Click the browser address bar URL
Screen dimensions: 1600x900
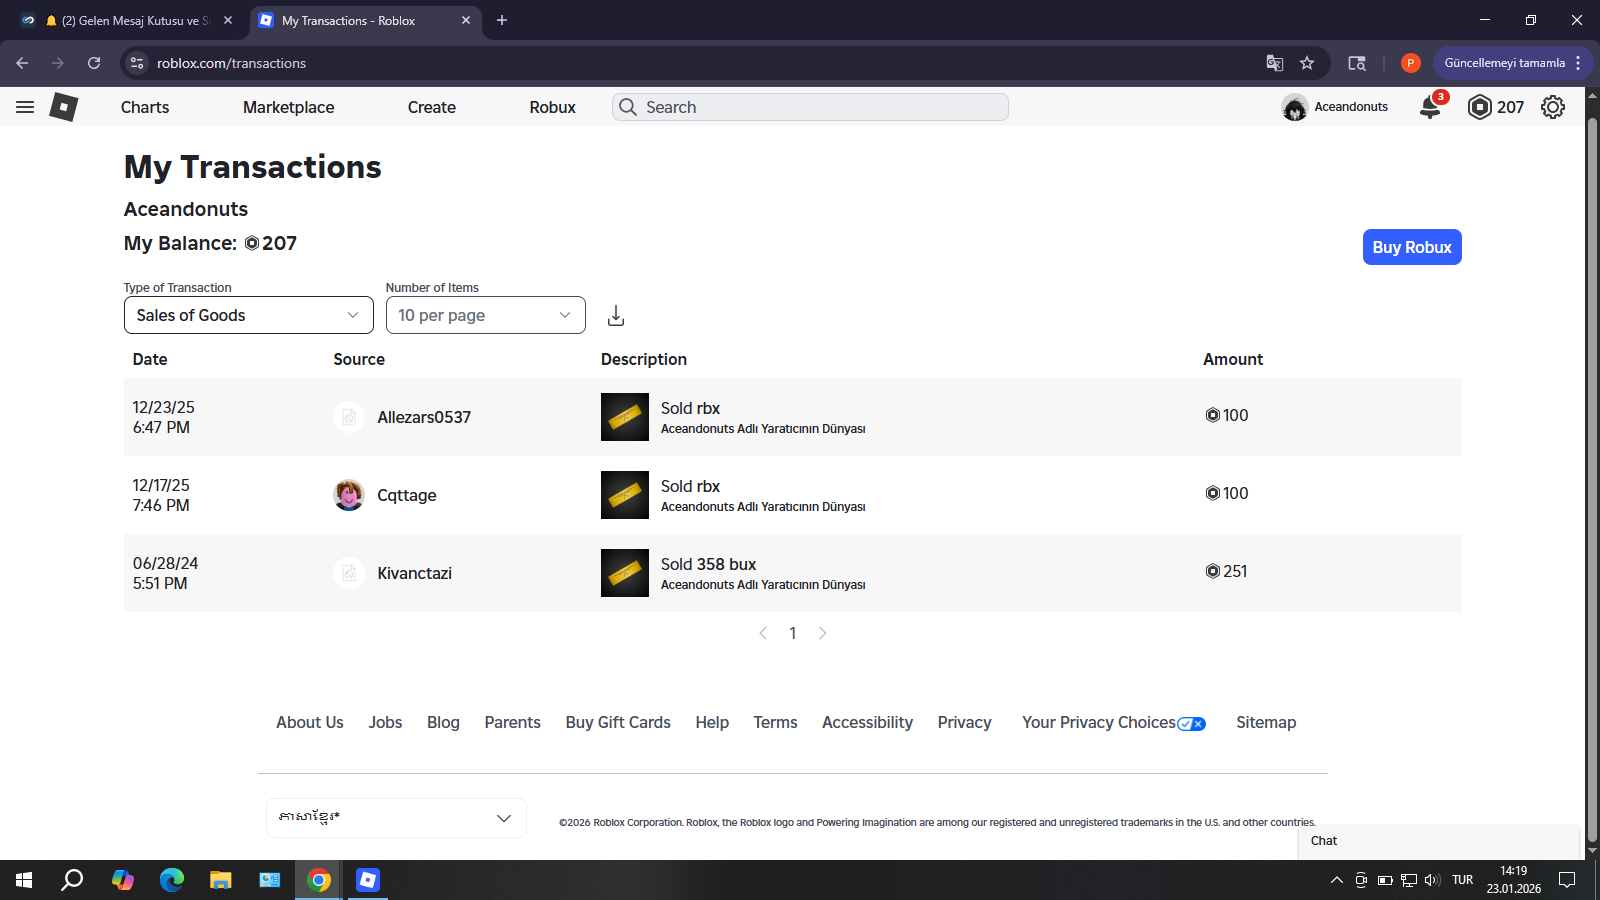click(231, 63)
